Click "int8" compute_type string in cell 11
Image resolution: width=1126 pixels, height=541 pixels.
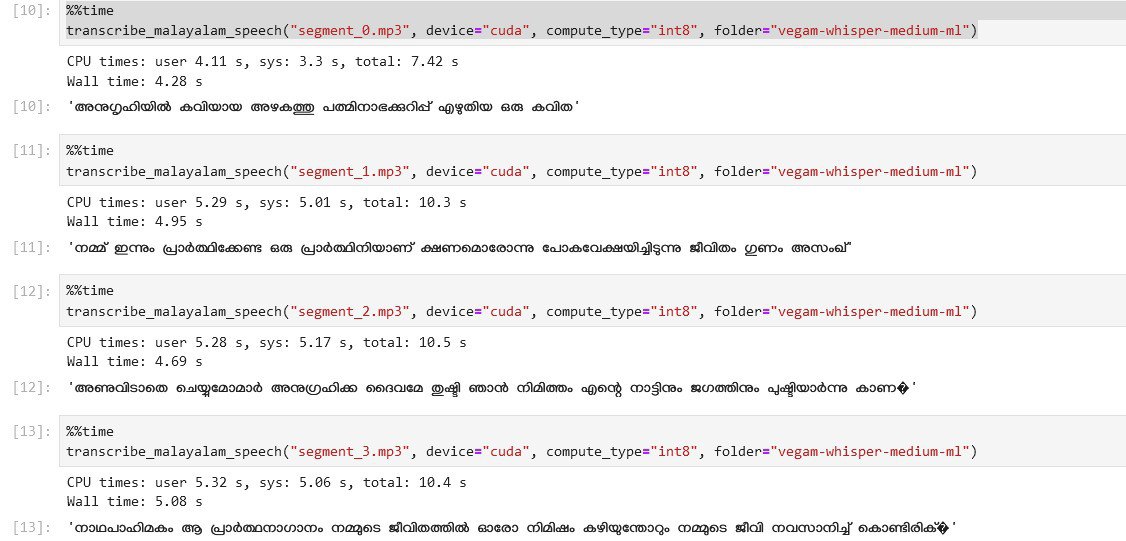[x=674, y=171]
